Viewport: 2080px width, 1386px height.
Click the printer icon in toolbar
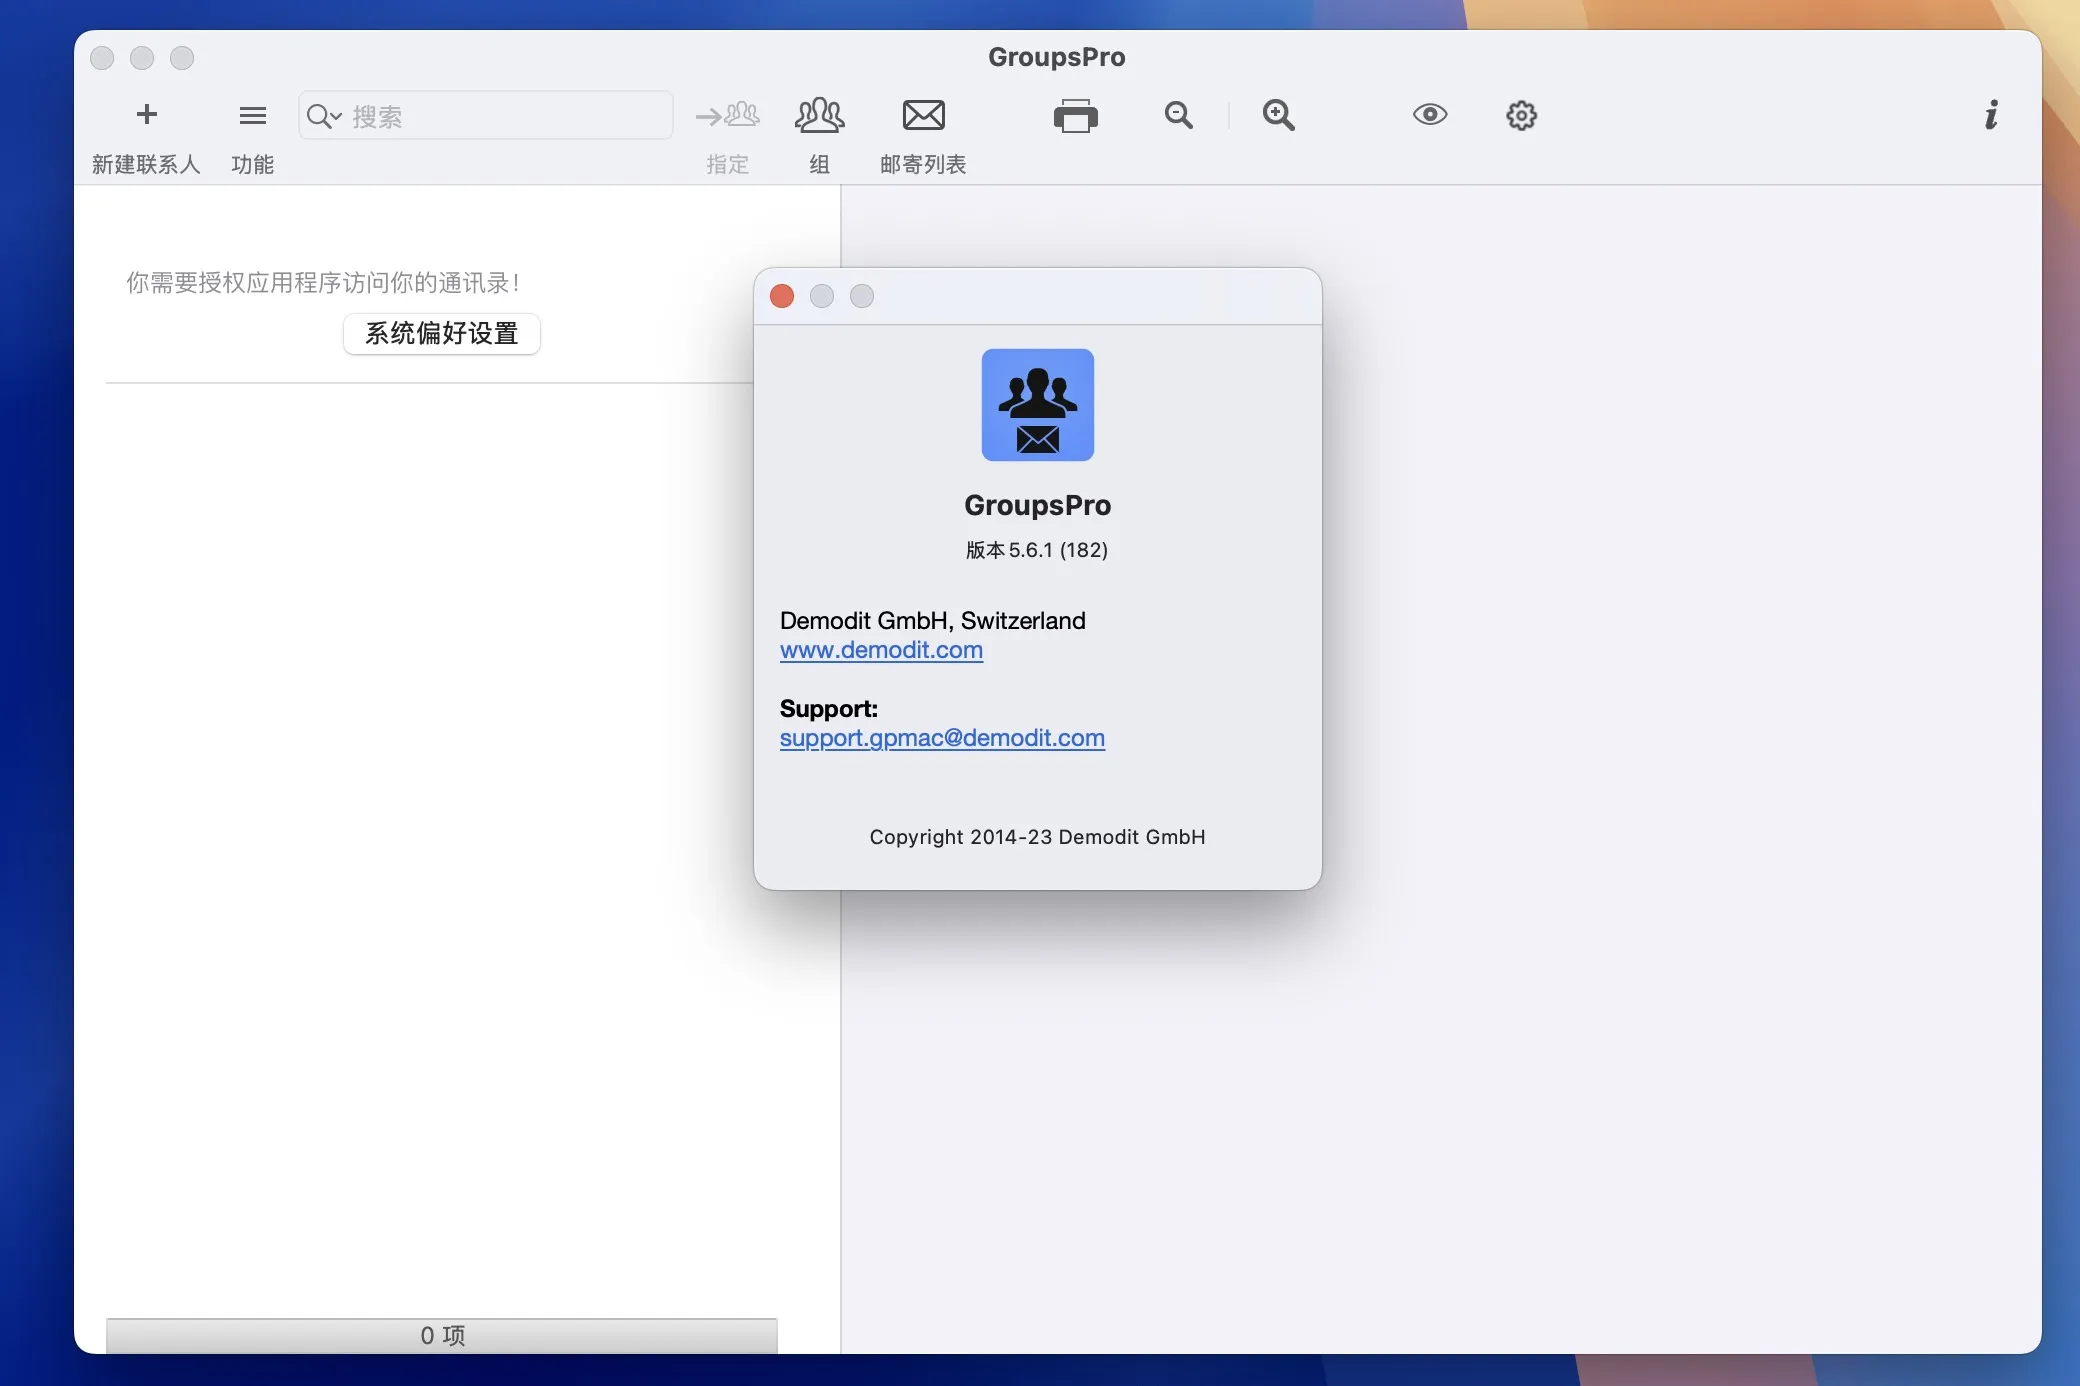(x=1076, y=116)
